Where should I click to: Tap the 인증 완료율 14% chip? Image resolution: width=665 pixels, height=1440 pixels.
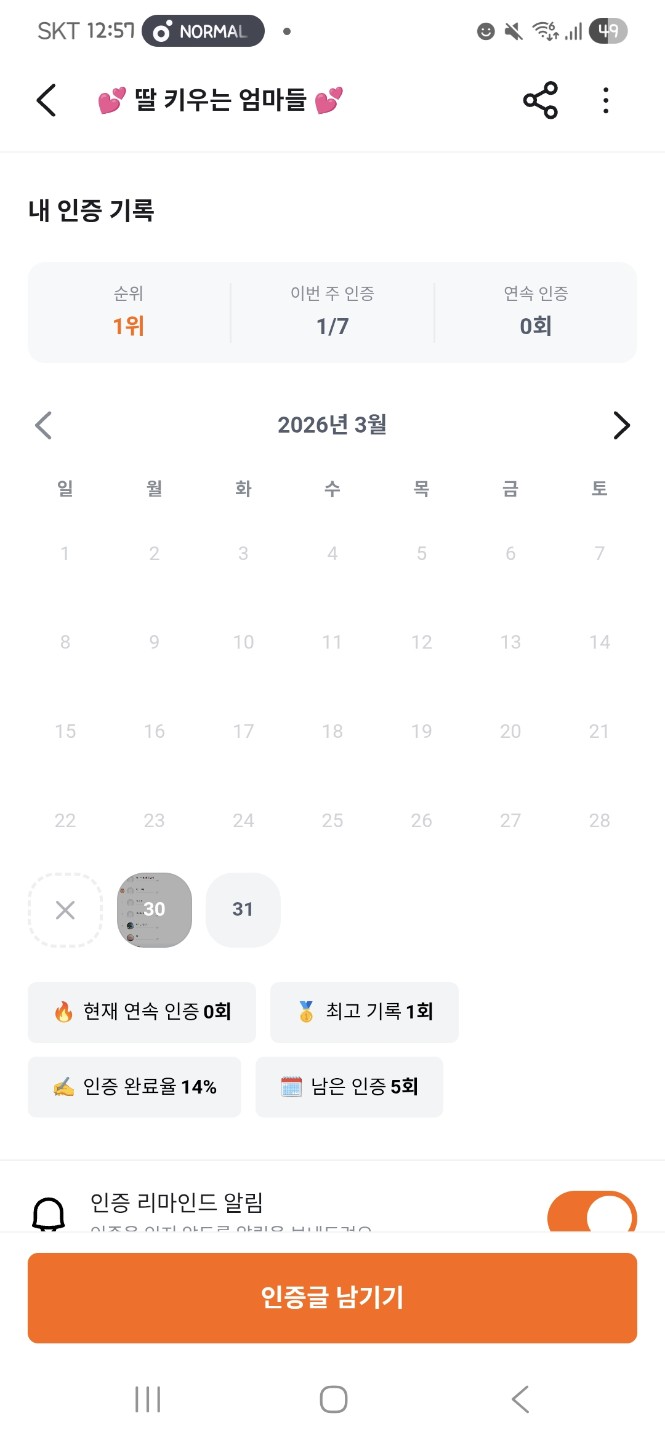[x=135, y=1087]
